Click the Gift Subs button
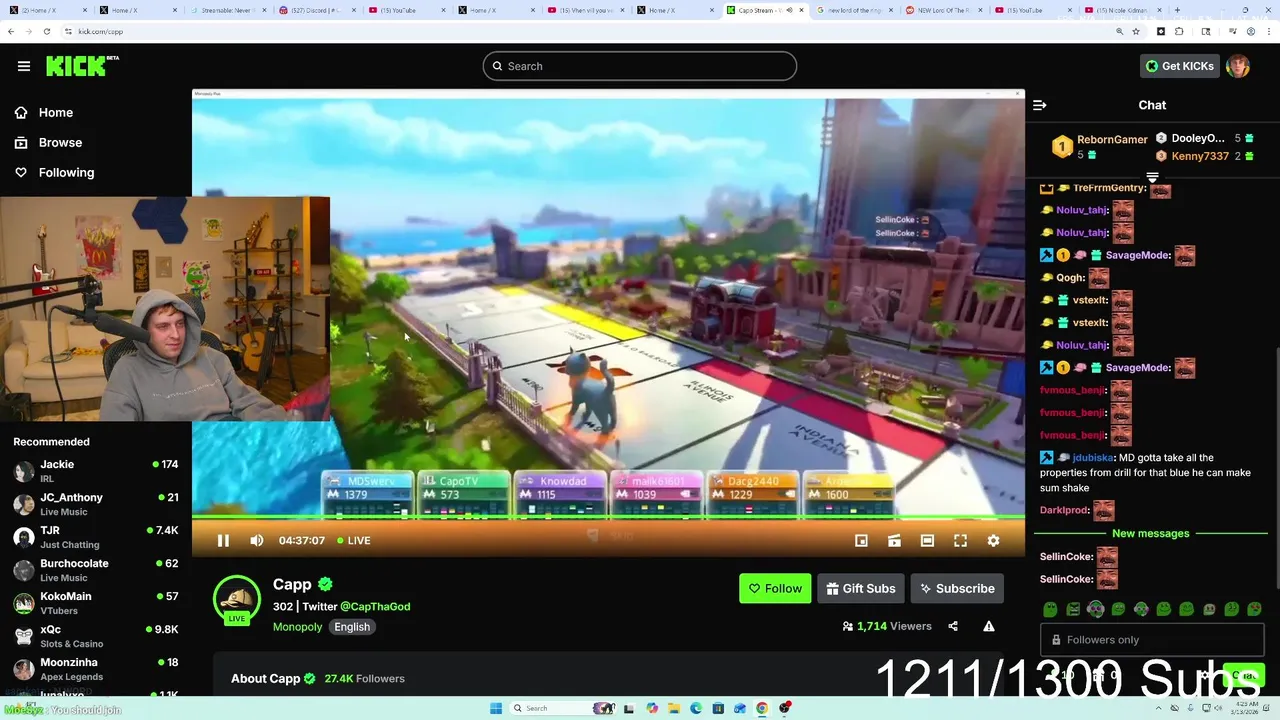 click(x=860, y=589)
